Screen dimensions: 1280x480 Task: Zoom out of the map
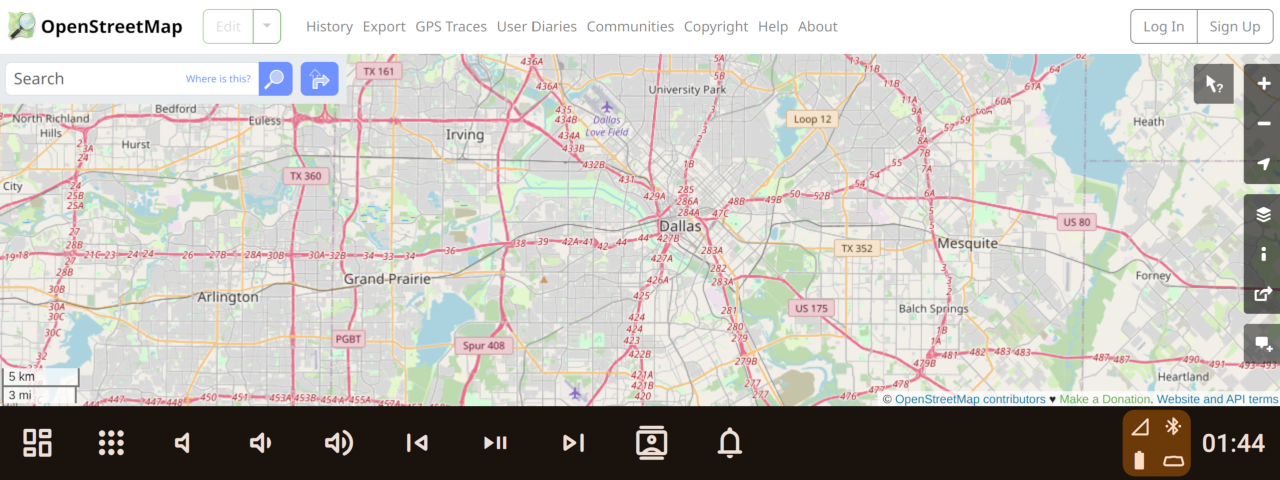click(1263, 124)
